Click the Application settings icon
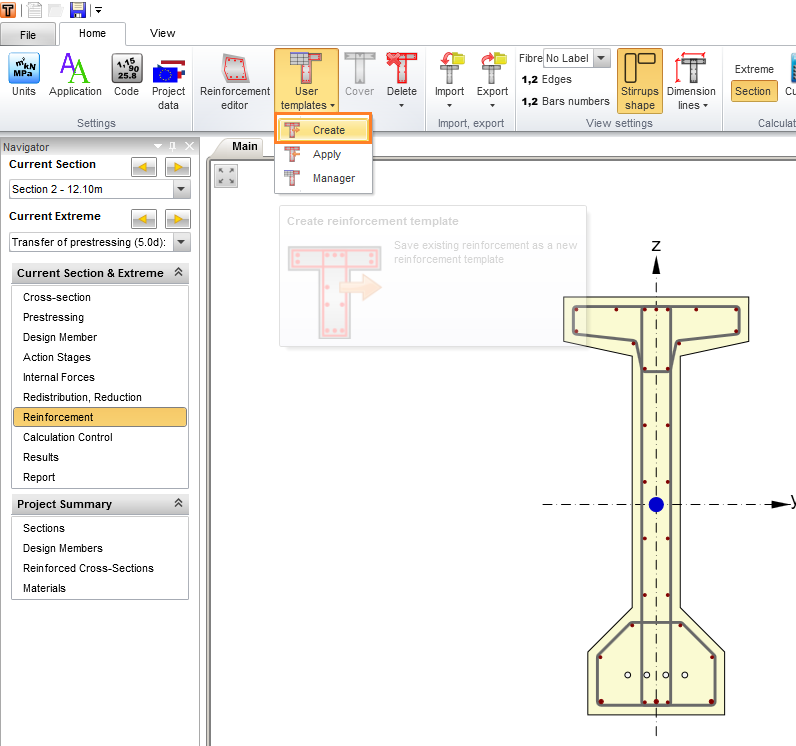 tap(75, 77)
